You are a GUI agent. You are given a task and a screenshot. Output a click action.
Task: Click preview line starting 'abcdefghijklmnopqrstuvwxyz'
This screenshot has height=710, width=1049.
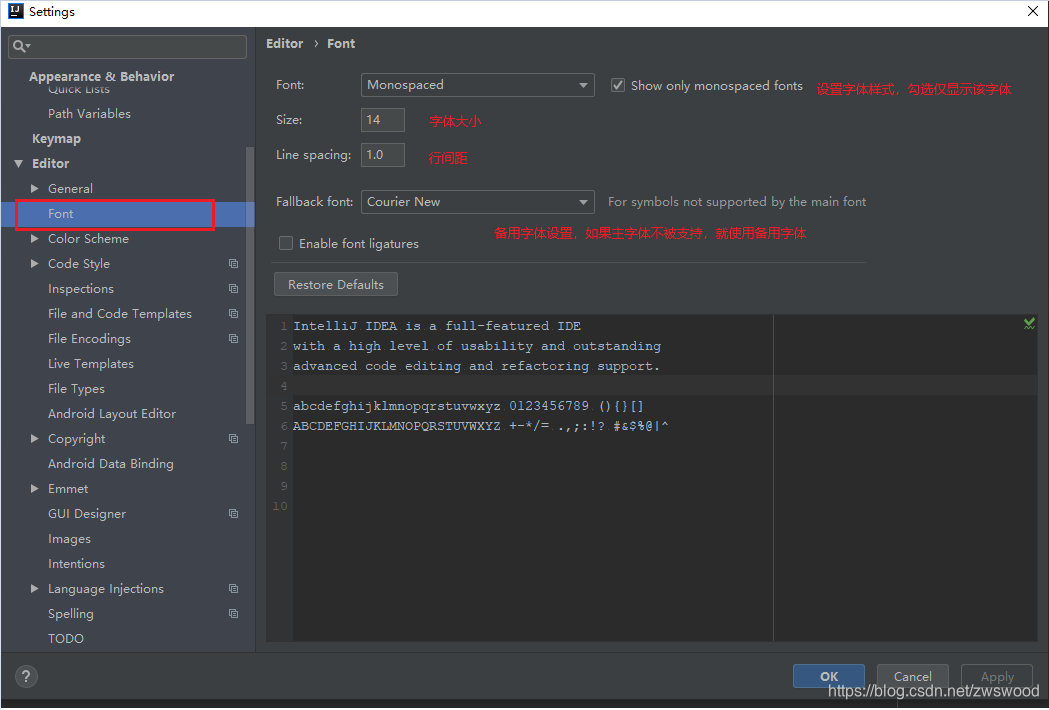(x=468, y=406)
